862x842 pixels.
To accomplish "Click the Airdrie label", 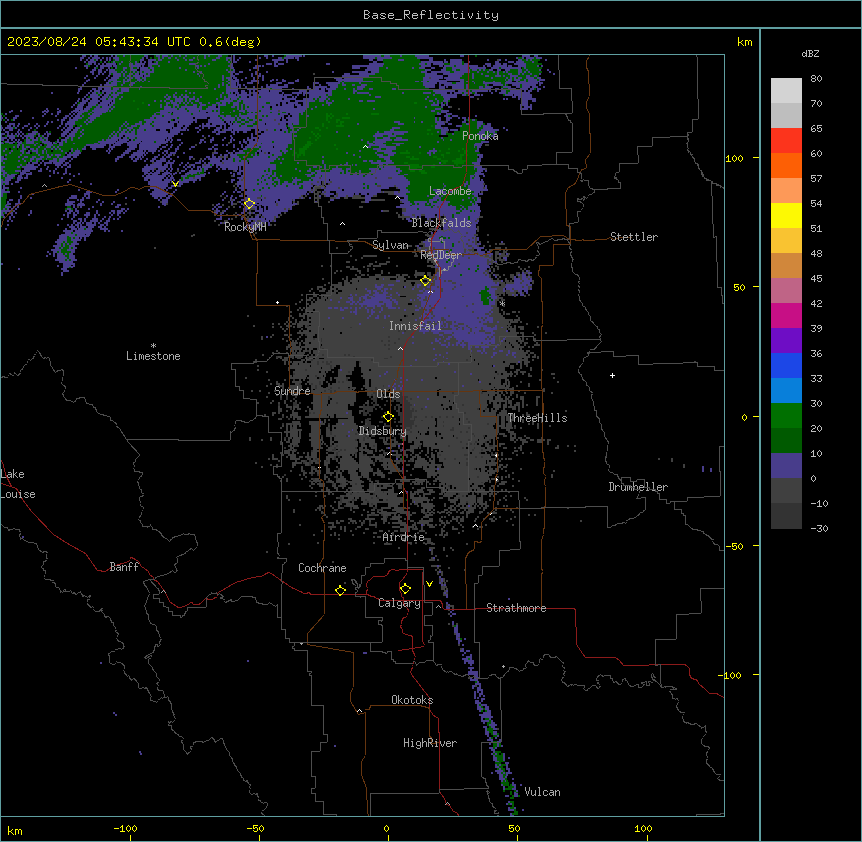I will pos(404,537).
